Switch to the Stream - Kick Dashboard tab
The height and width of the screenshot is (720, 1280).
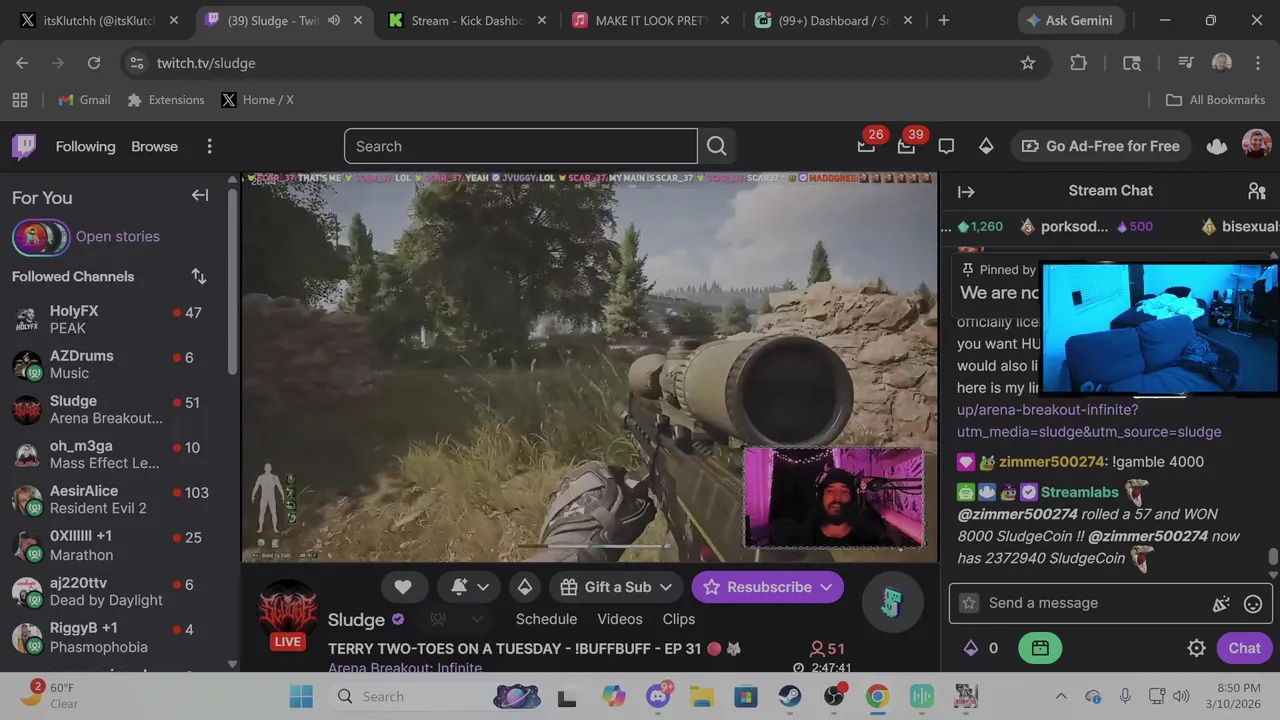(466, 20)
